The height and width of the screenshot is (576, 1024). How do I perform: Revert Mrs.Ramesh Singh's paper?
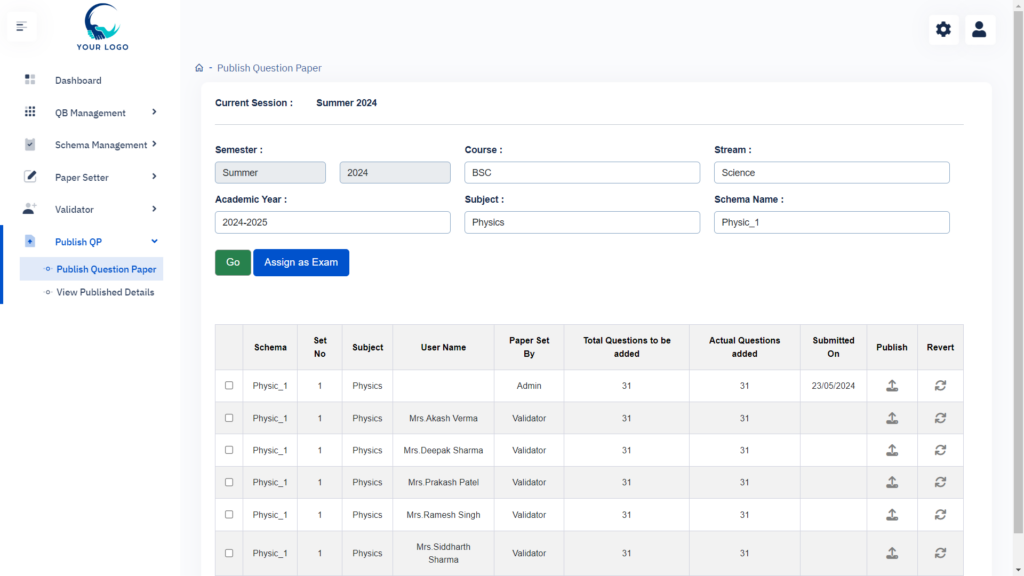coord(940,515)
